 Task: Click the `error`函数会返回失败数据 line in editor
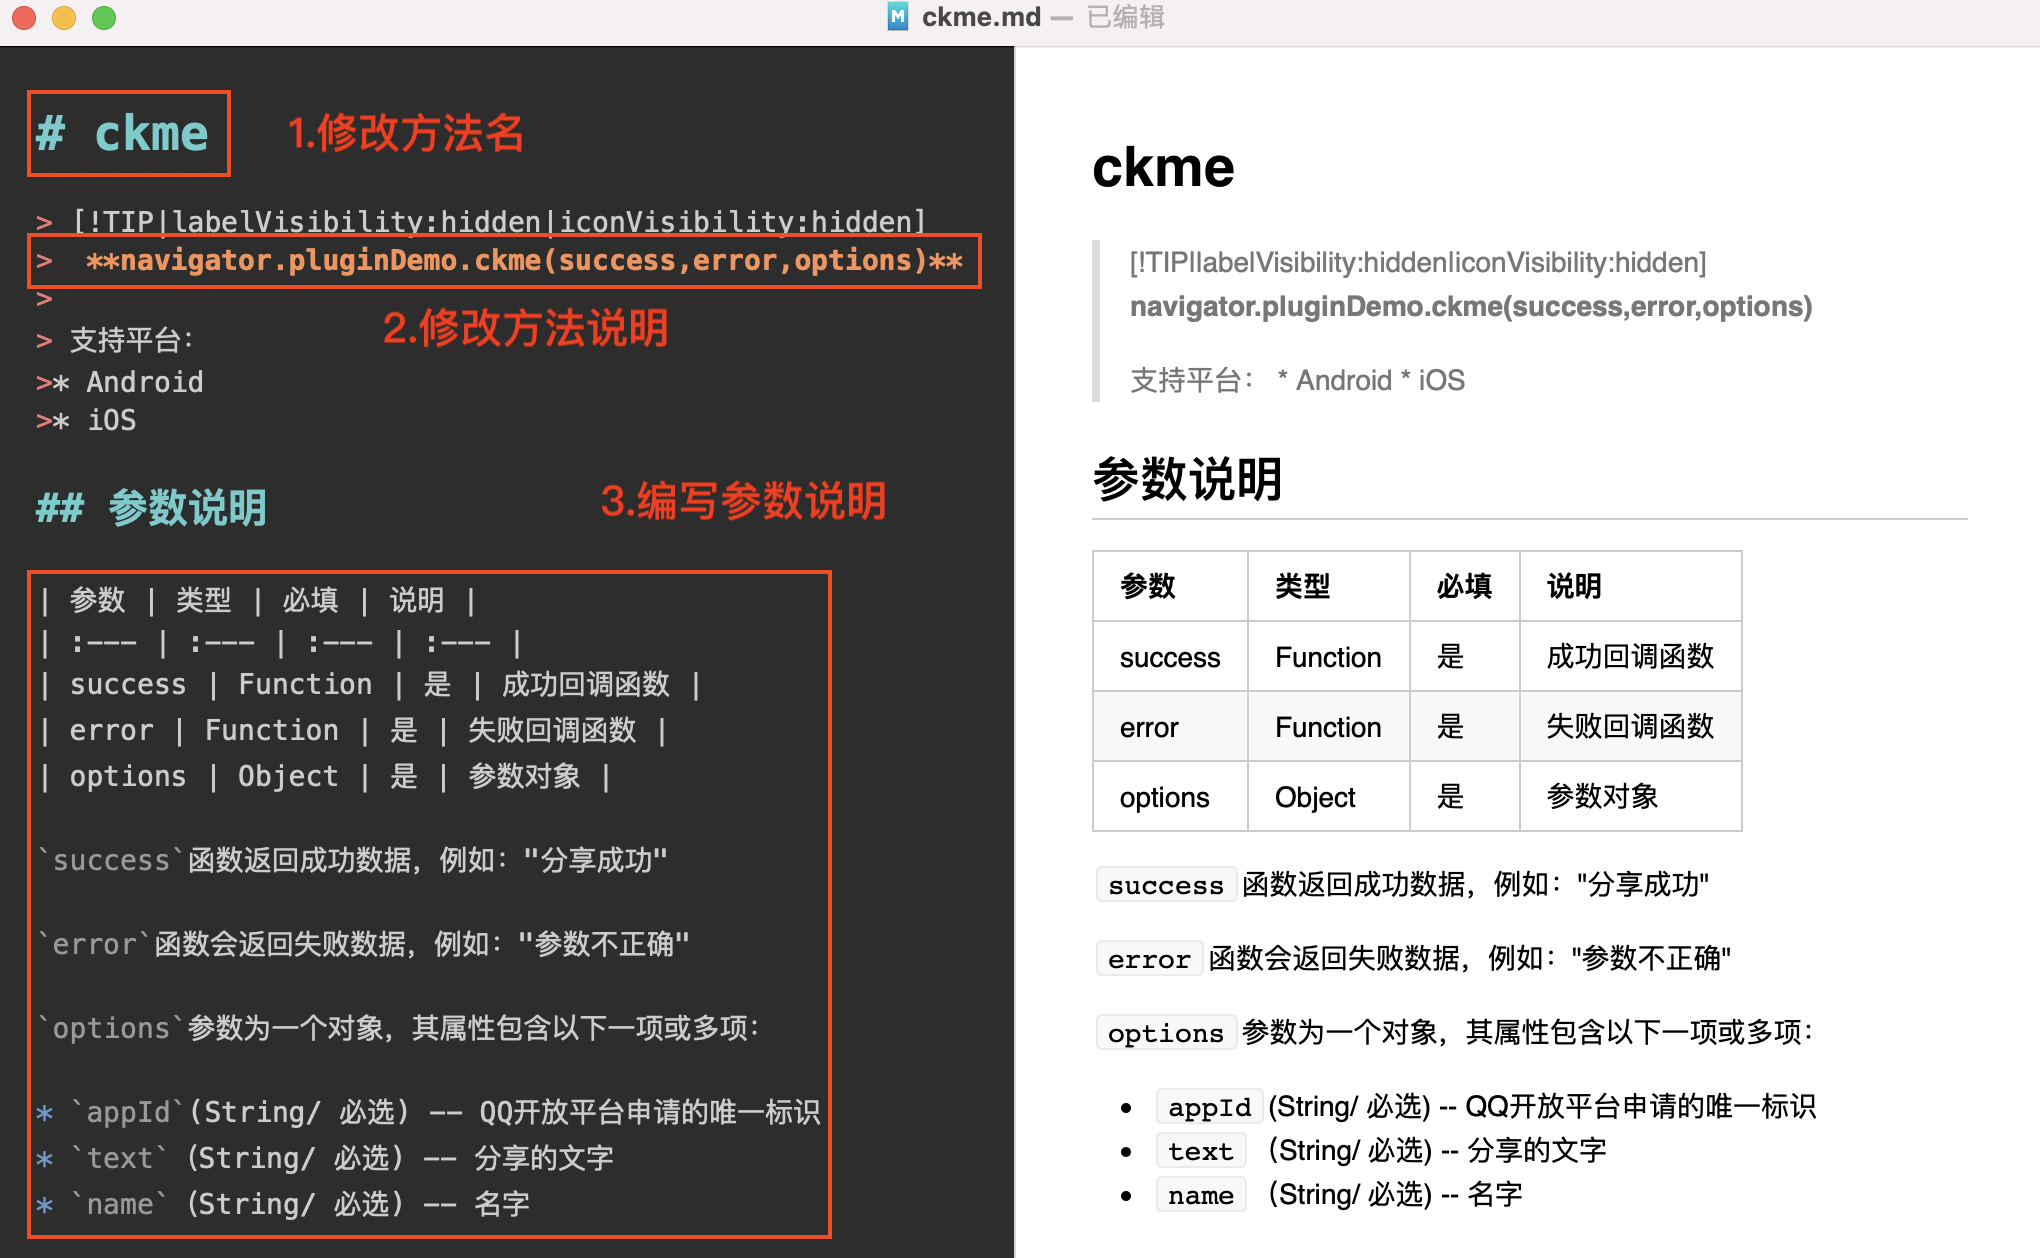(364, 944)
